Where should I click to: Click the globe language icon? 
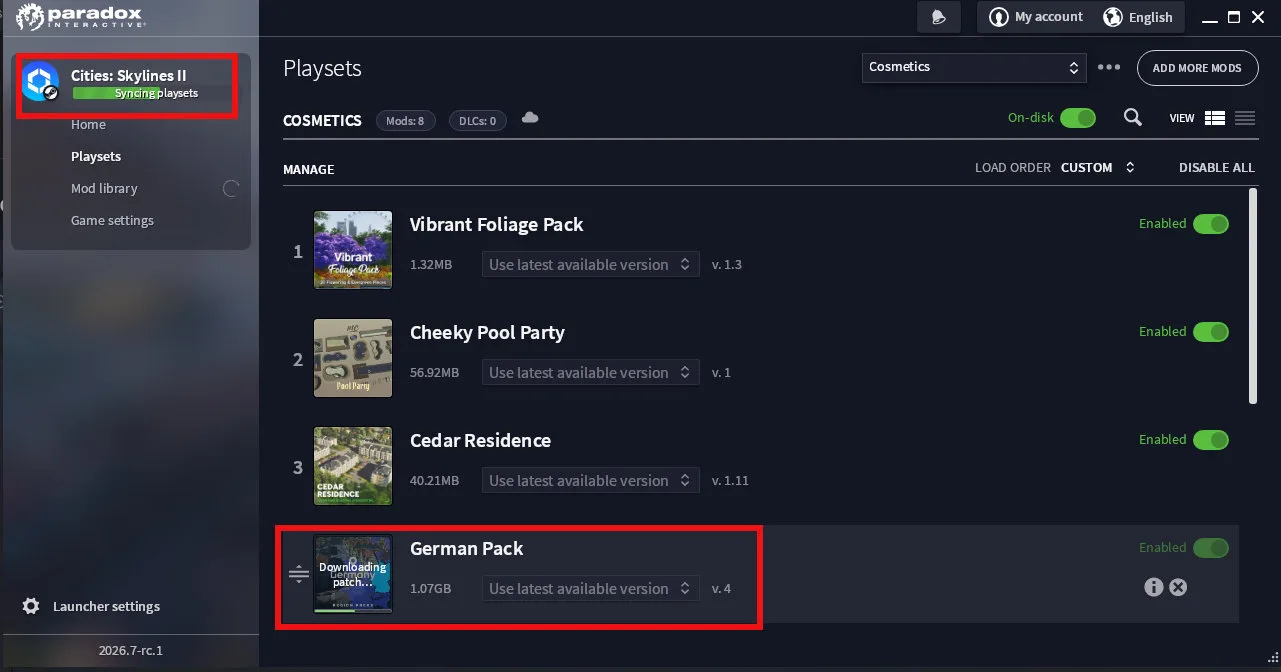[x=1112, y=17]
